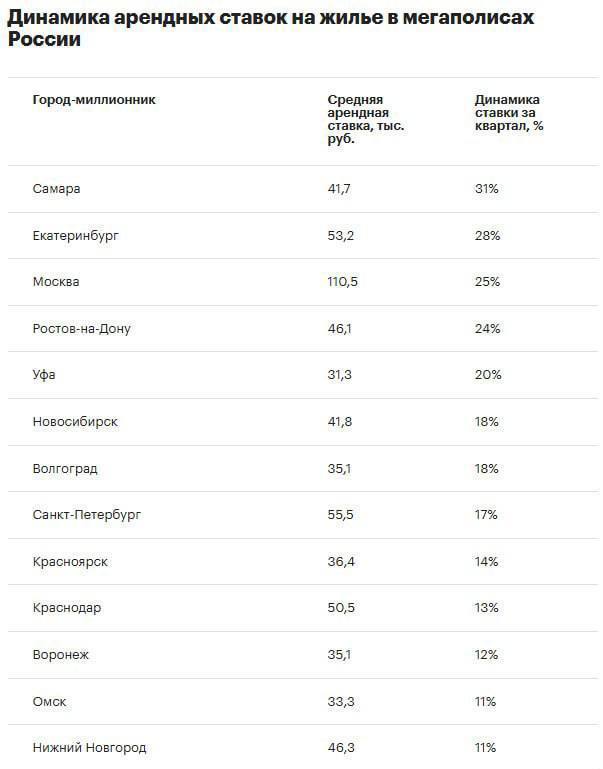Click Омск average rent 33,3
Viewport: 603px width, 769px height.
click(341, 702)
